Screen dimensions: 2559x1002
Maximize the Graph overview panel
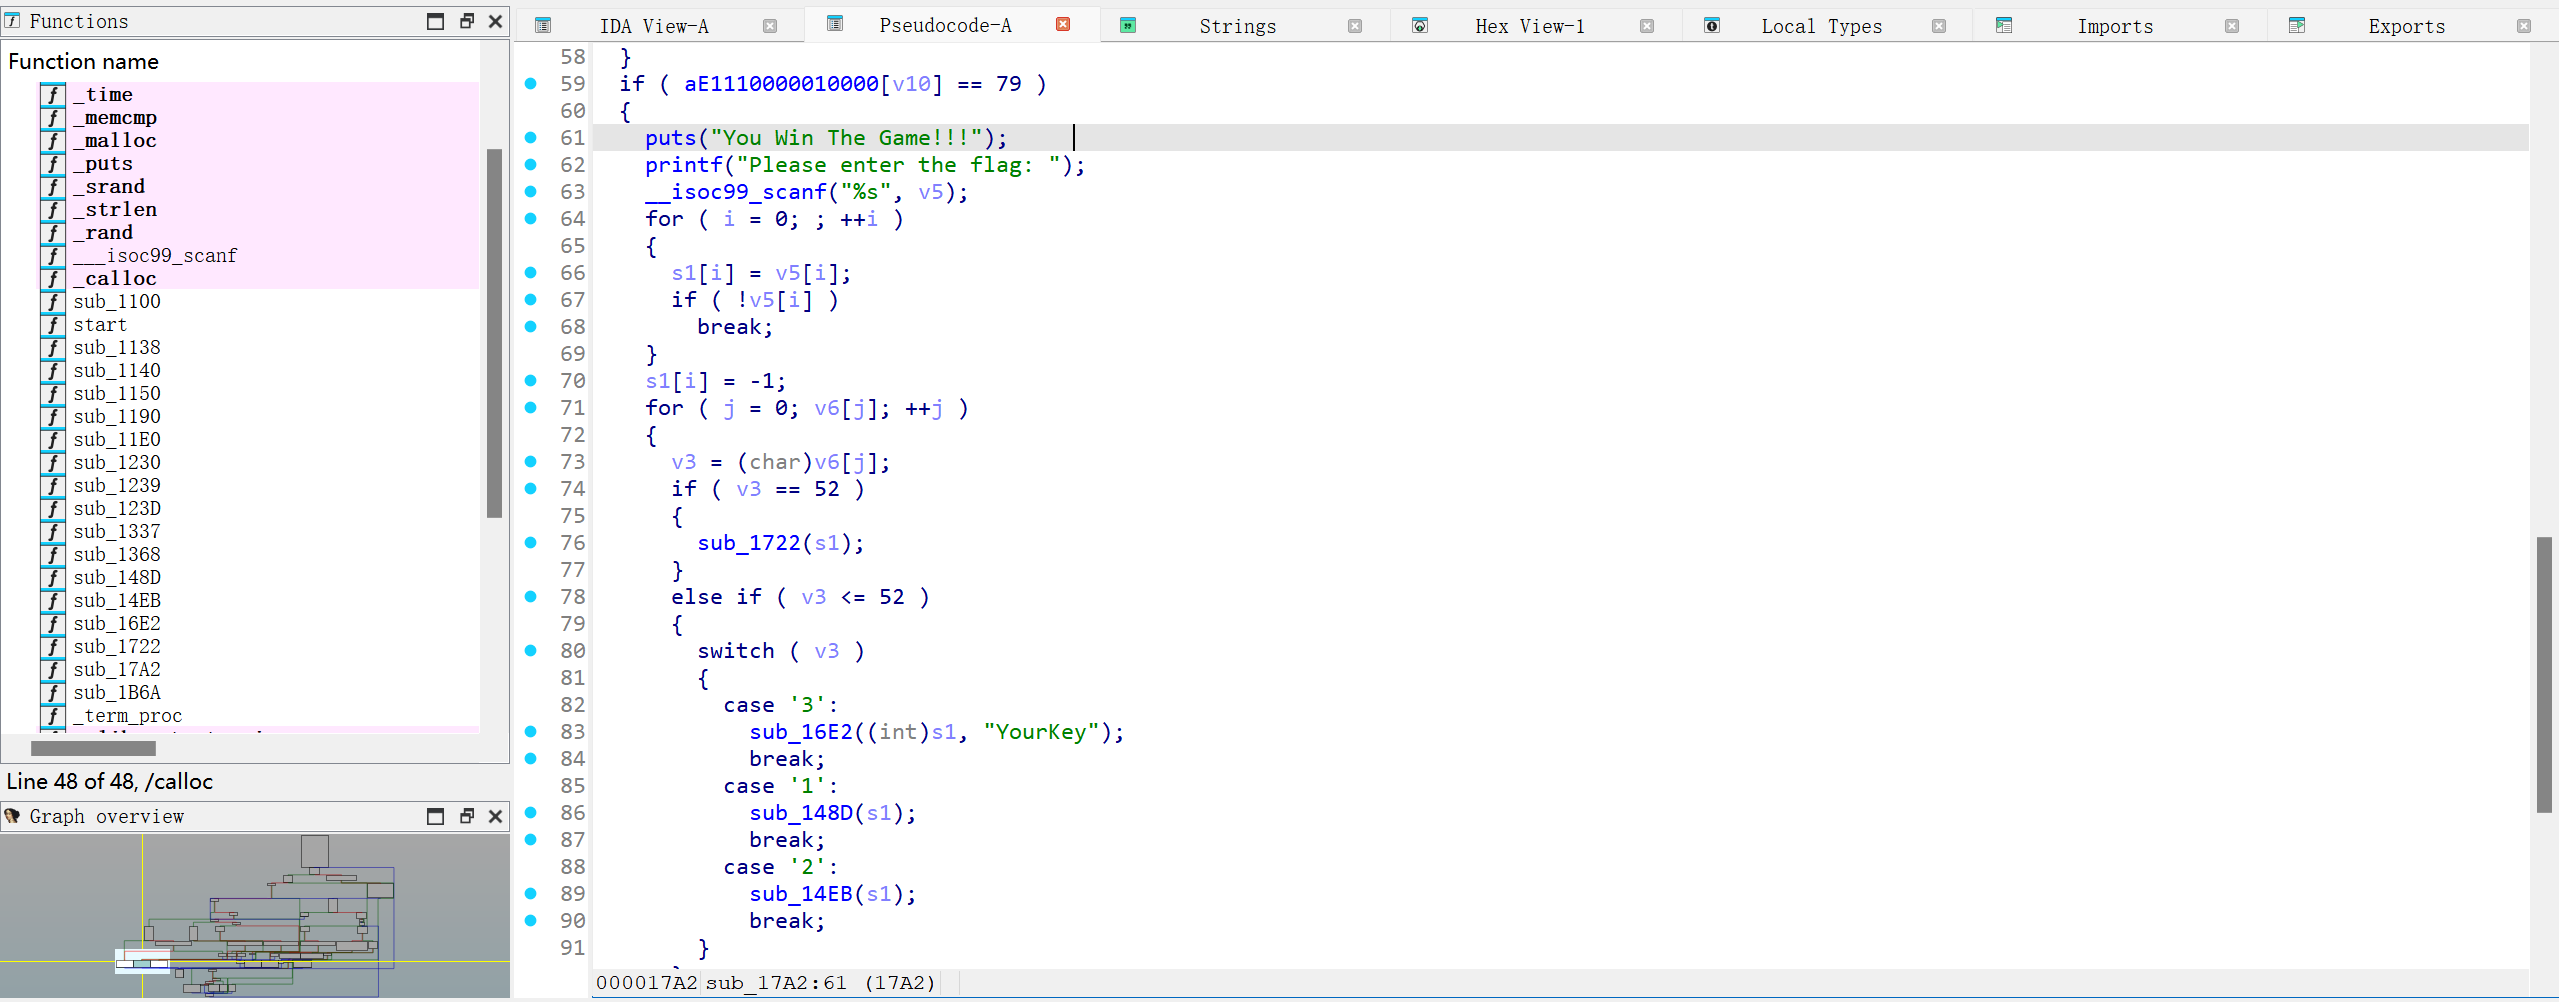tap(435, 816)
